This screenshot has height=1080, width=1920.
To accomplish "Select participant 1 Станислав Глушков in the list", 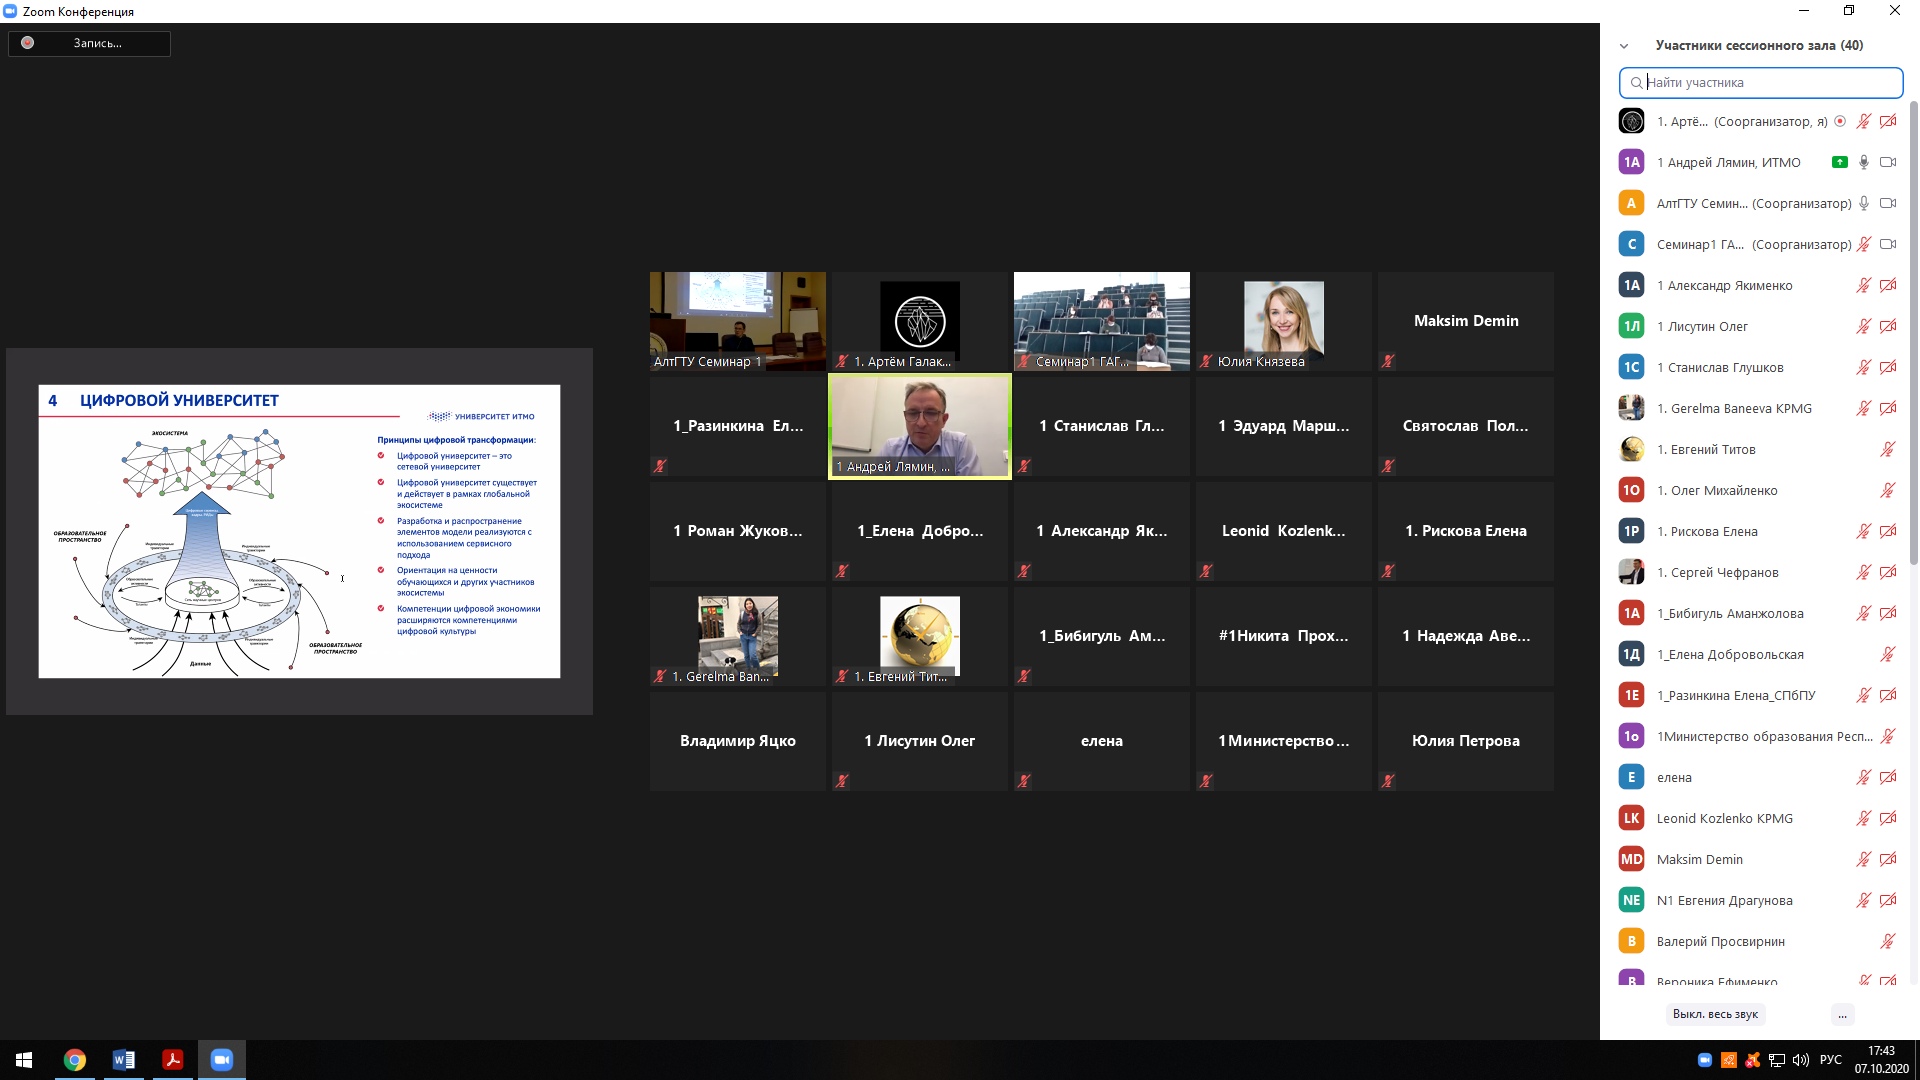I will click(x=1758, y=367).
